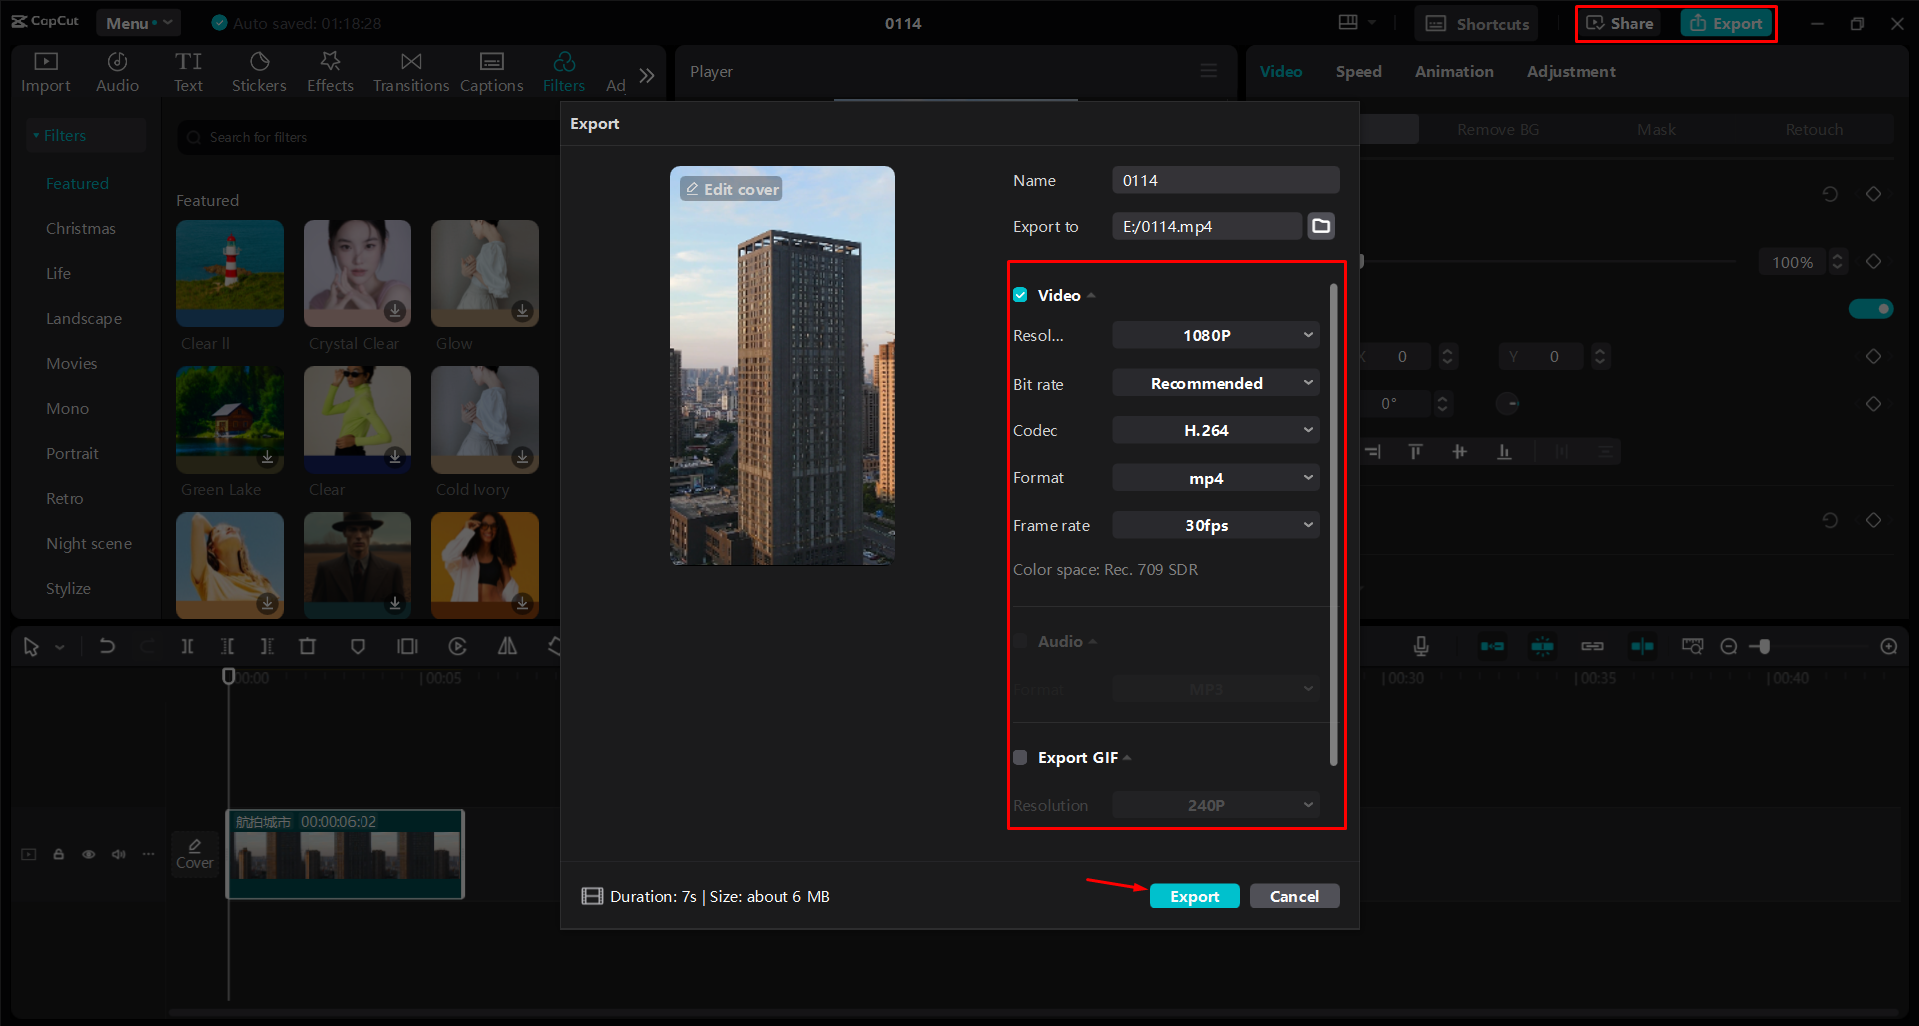Screen dimensions: 1919x1026
Task: Open the voiceover recording microphone tool
Action: tap(1421, 646)
